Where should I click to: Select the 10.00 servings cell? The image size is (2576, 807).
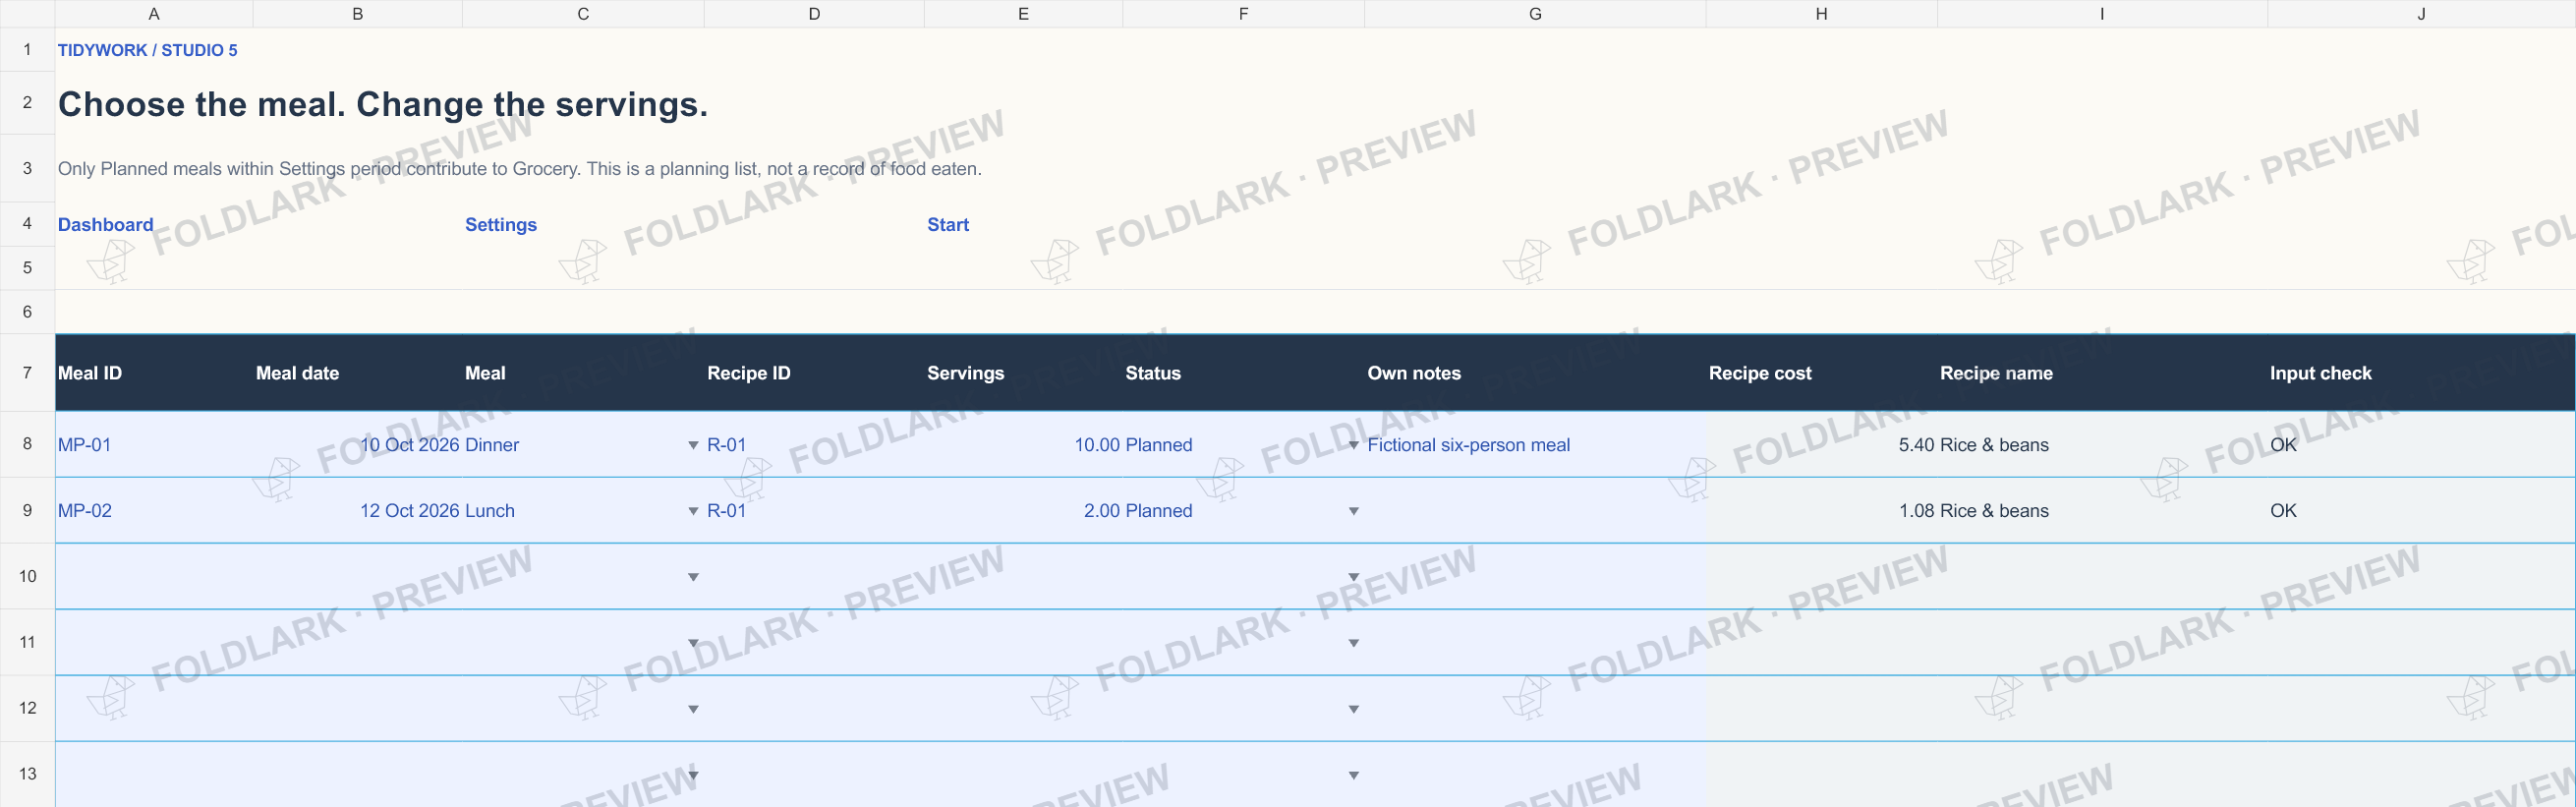click(1023, 445)
